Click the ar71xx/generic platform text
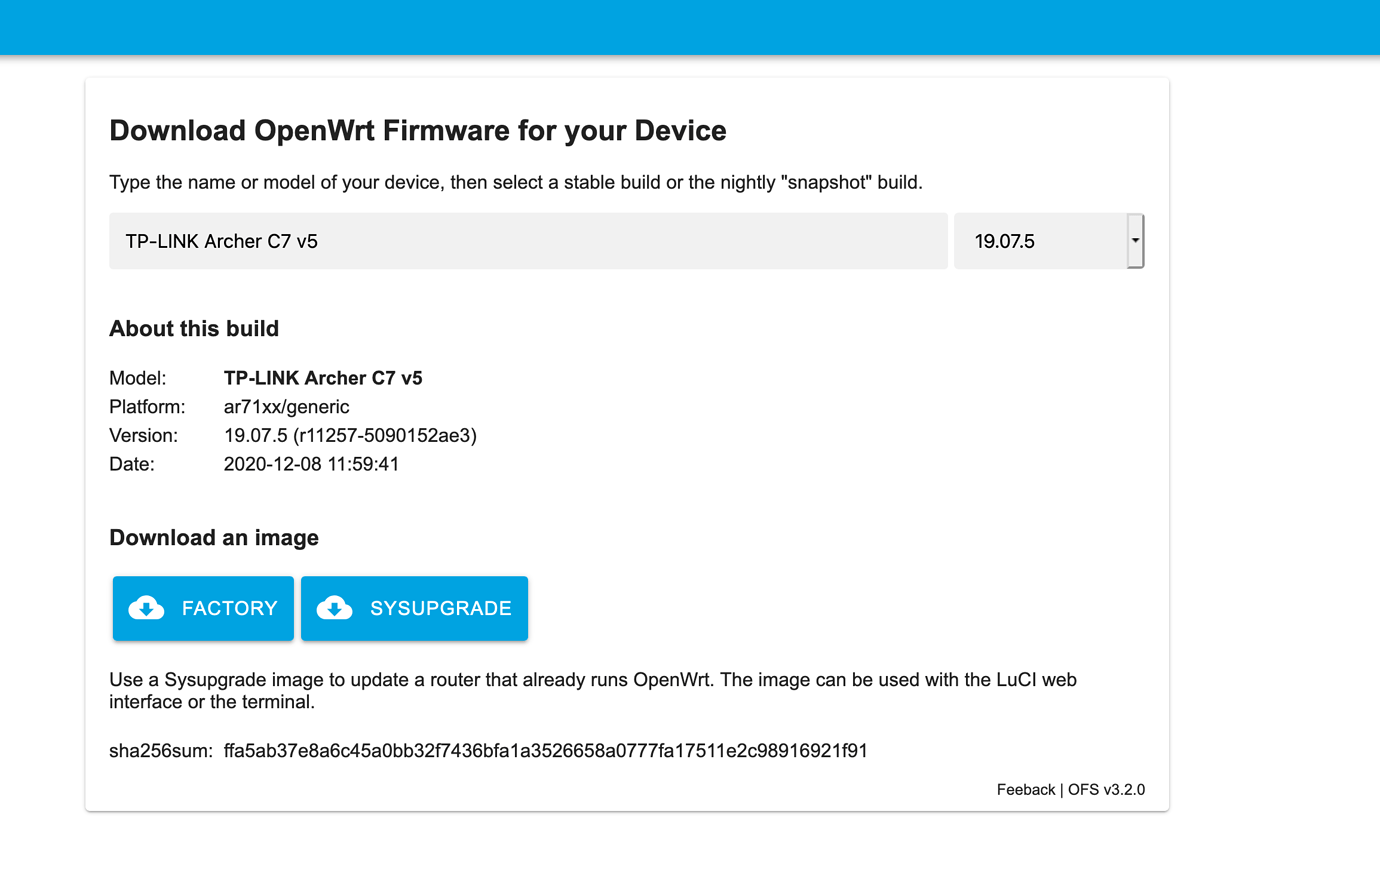 pyautogui.click(x=287, y=406)
